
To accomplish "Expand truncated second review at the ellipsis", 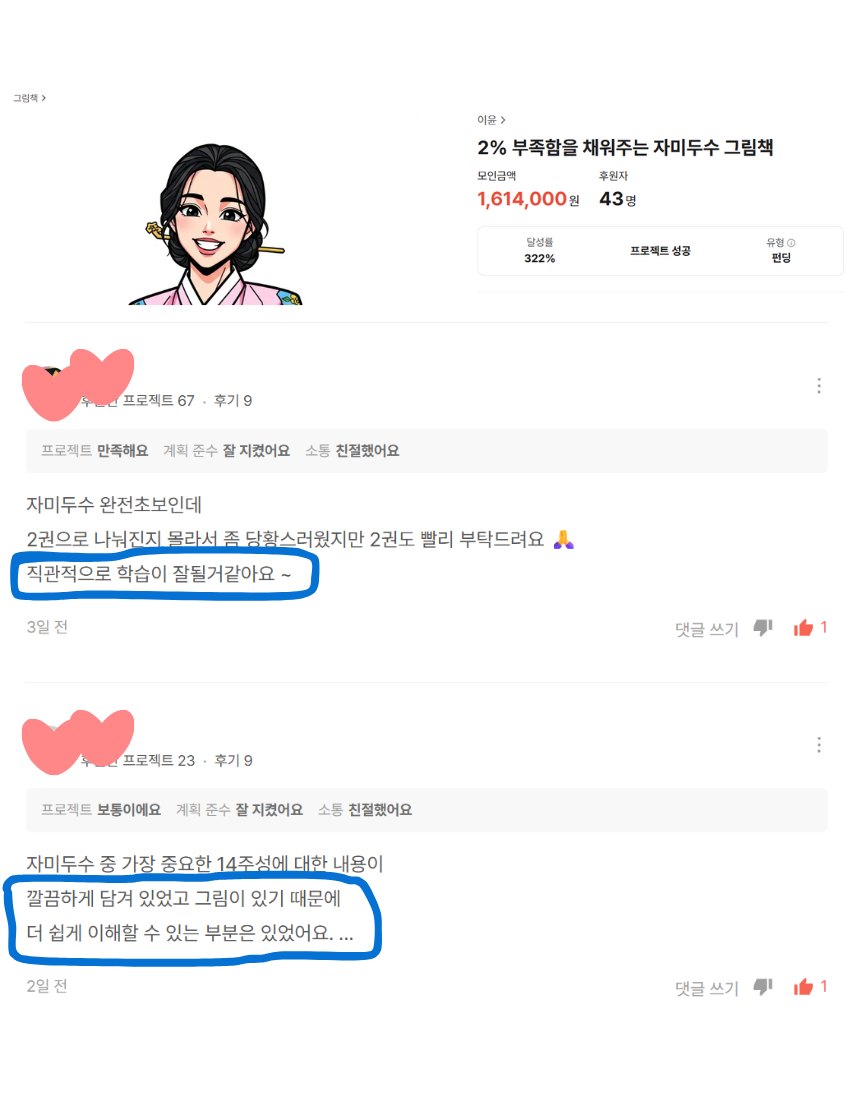I will pyautogui.click(x=346, y=934).
